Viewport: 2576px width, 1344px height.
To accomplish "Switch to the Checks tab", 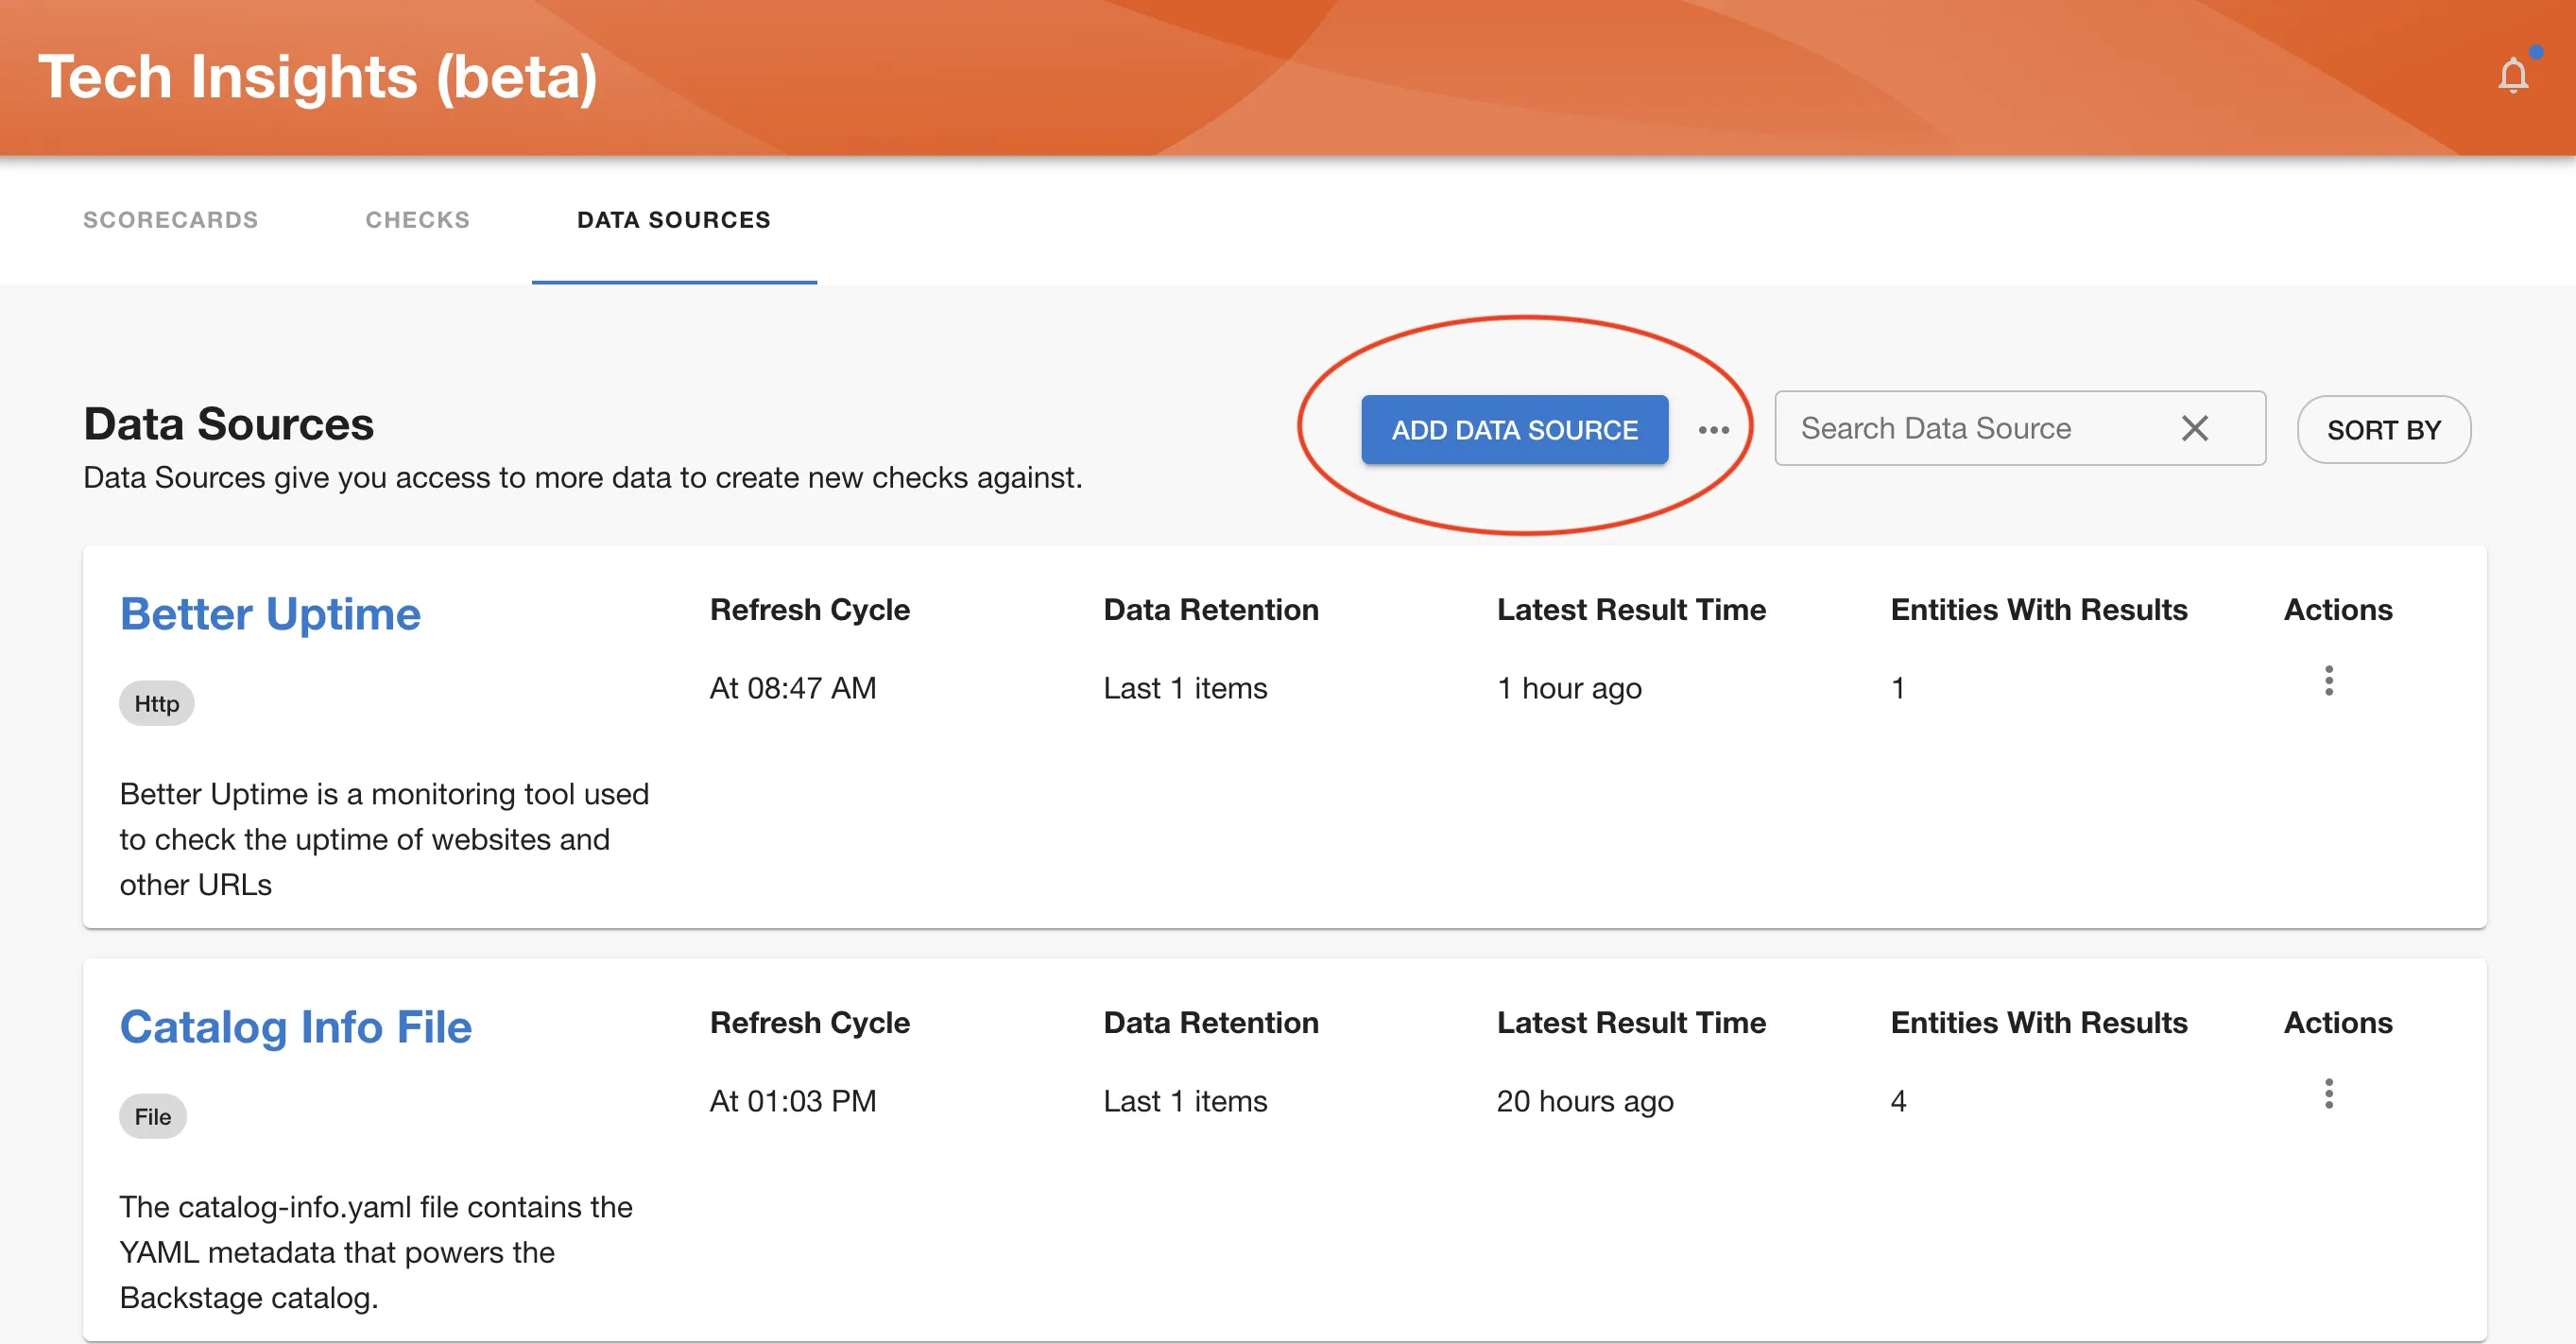I will point(417,220).
